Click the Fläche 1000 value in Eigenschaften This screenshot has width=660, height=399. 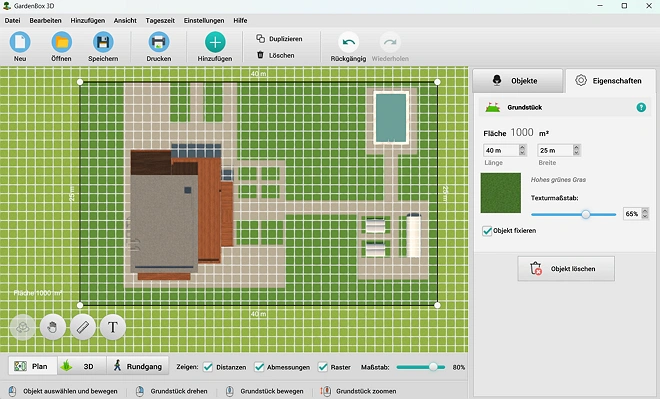point(522,133)
